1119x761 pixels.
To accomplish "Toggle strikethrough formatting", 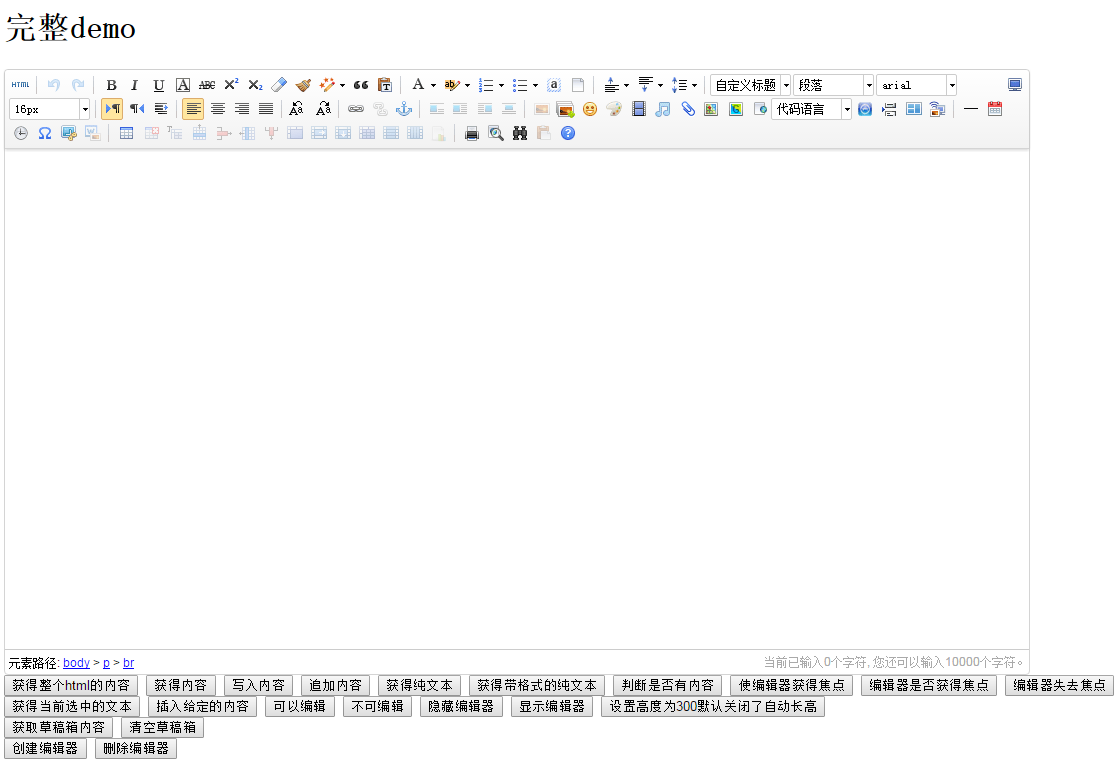I will click(207, 85).
